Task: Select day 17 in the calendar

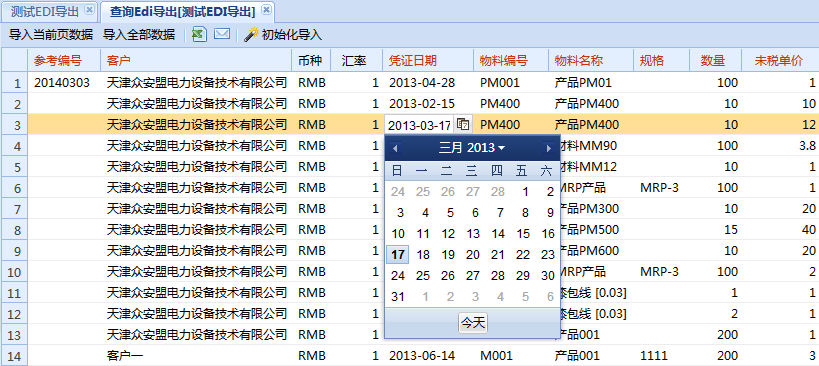Action: pyautogui.click(x=398, y=255)
